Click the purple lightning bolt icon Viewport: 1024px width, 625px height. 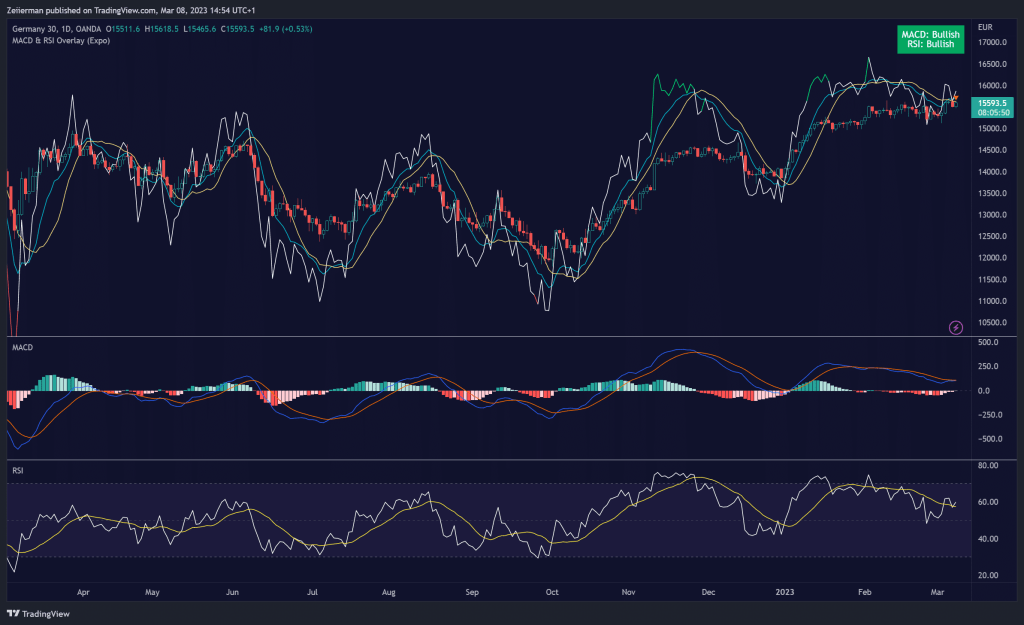point(955,327)
